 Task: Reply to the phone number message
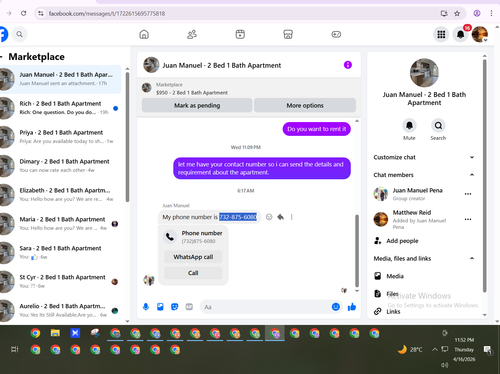coord(281,217)
